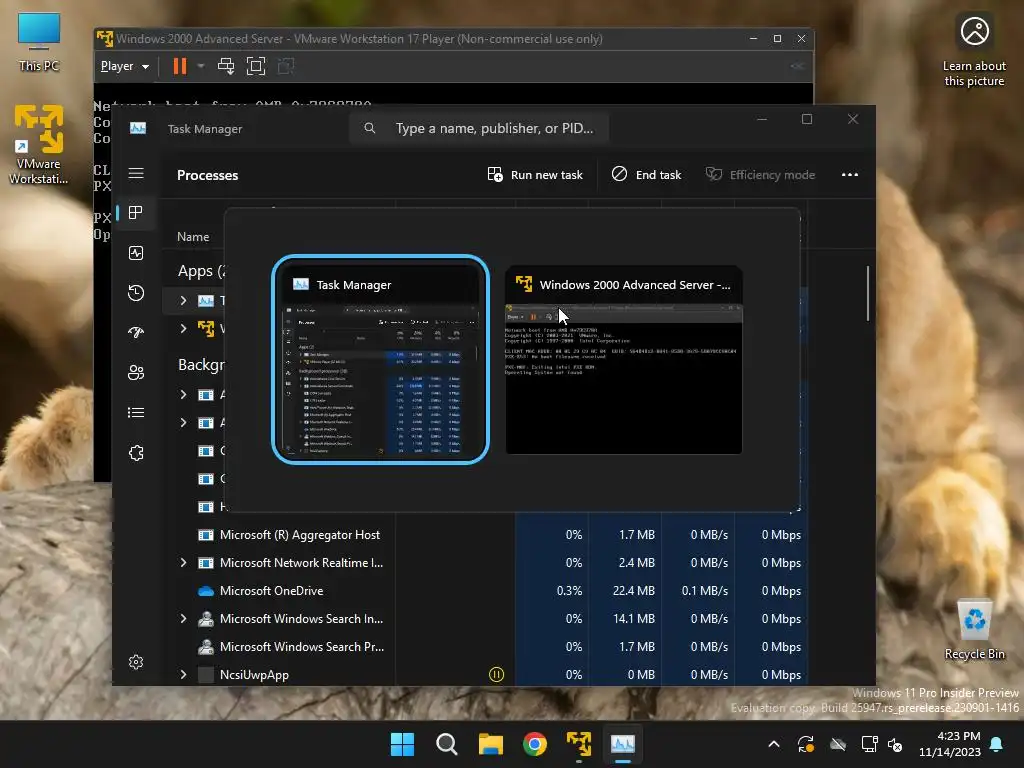Screen dimensions: 1024x768
Task: Open Users page in Task Manager sidebar
Action: [x=136, y=372]
